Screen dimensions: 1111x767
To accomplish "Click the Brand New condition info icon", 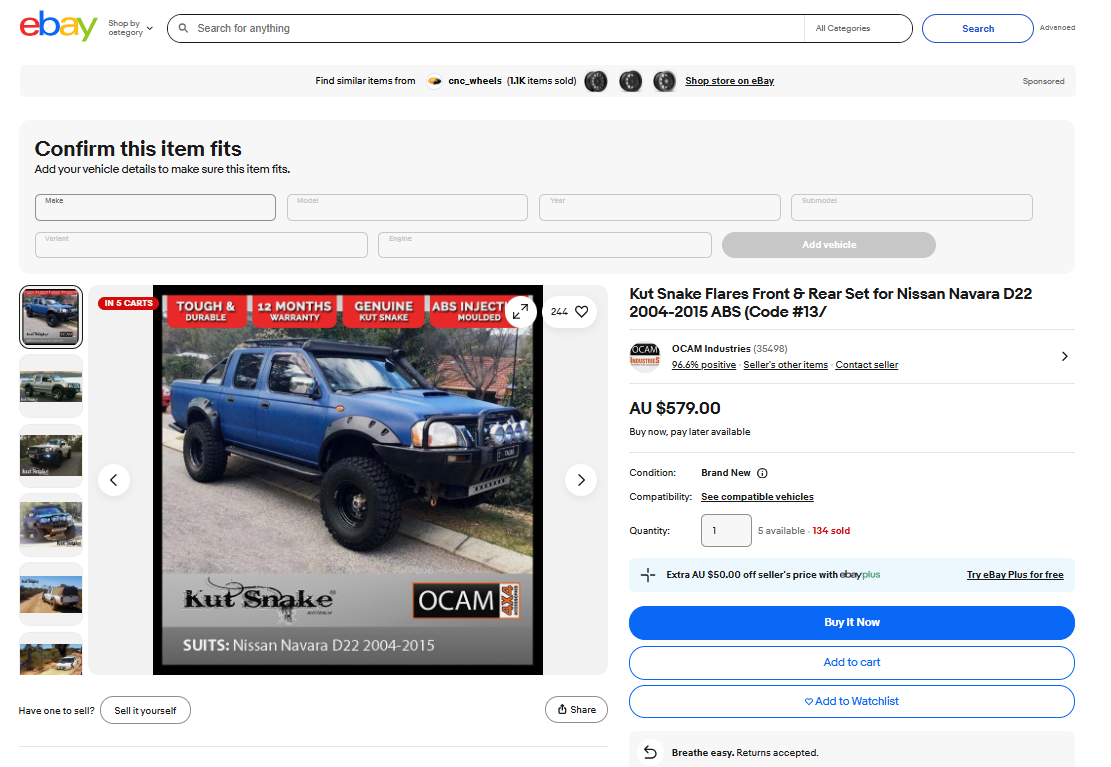I will coord(762,473).
